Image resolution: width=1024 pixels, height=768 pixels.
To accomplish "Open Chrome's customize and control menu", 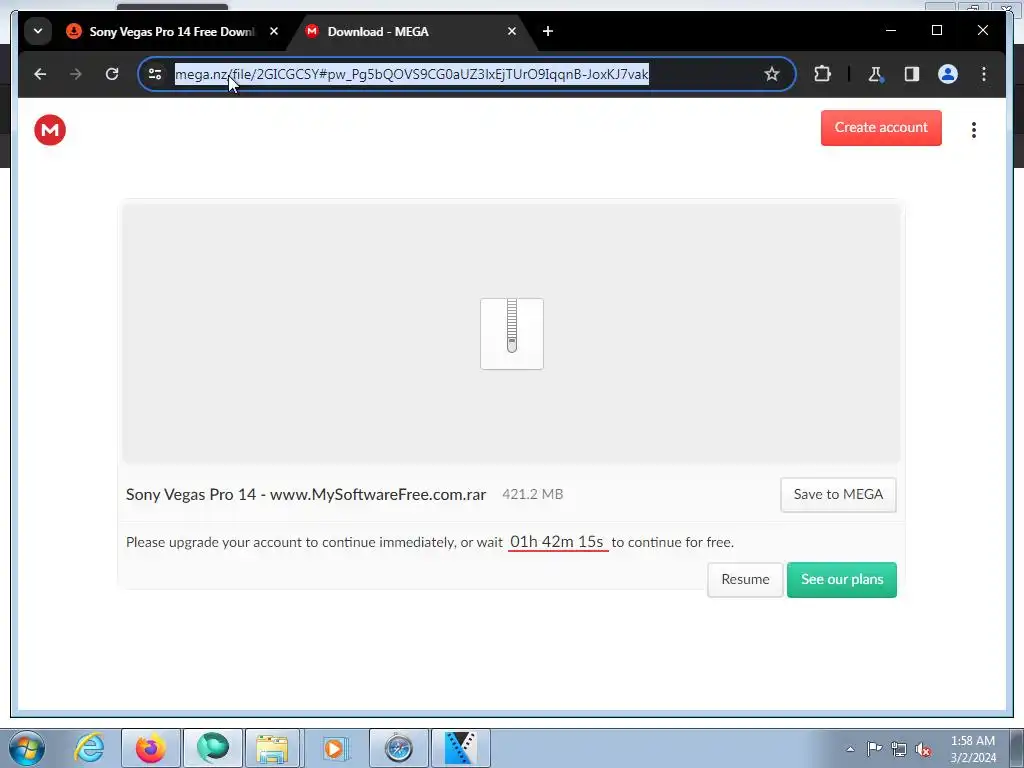I will click(984, 74).
